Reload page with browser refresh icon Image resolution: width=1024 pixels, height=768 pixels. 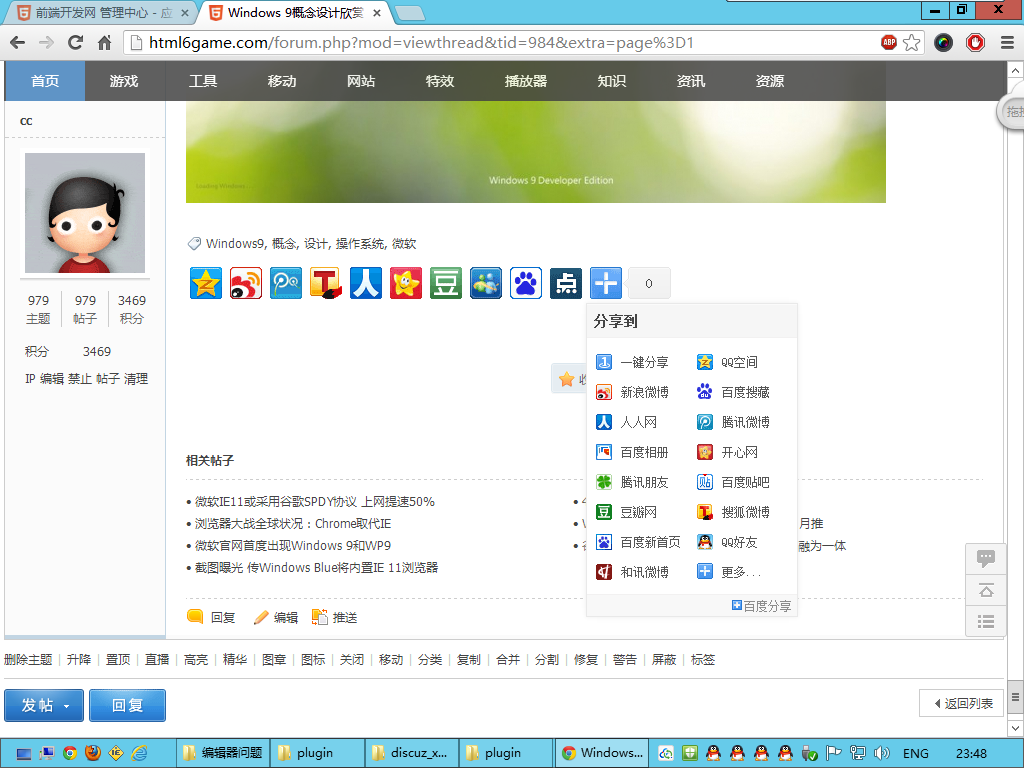[75, 42]
